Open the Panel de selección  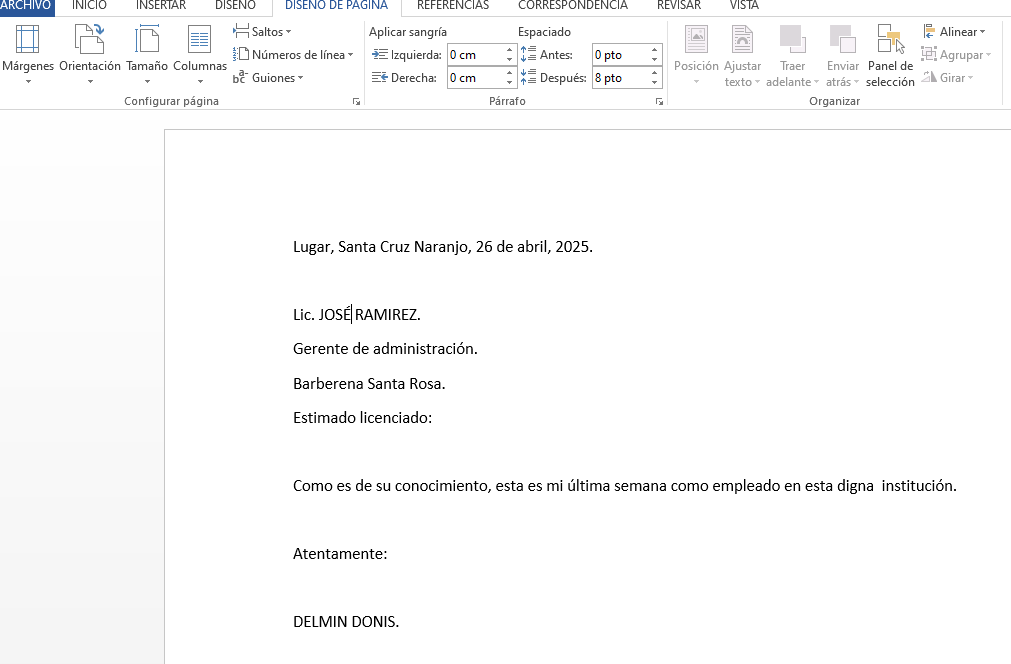tap(890, 55)
